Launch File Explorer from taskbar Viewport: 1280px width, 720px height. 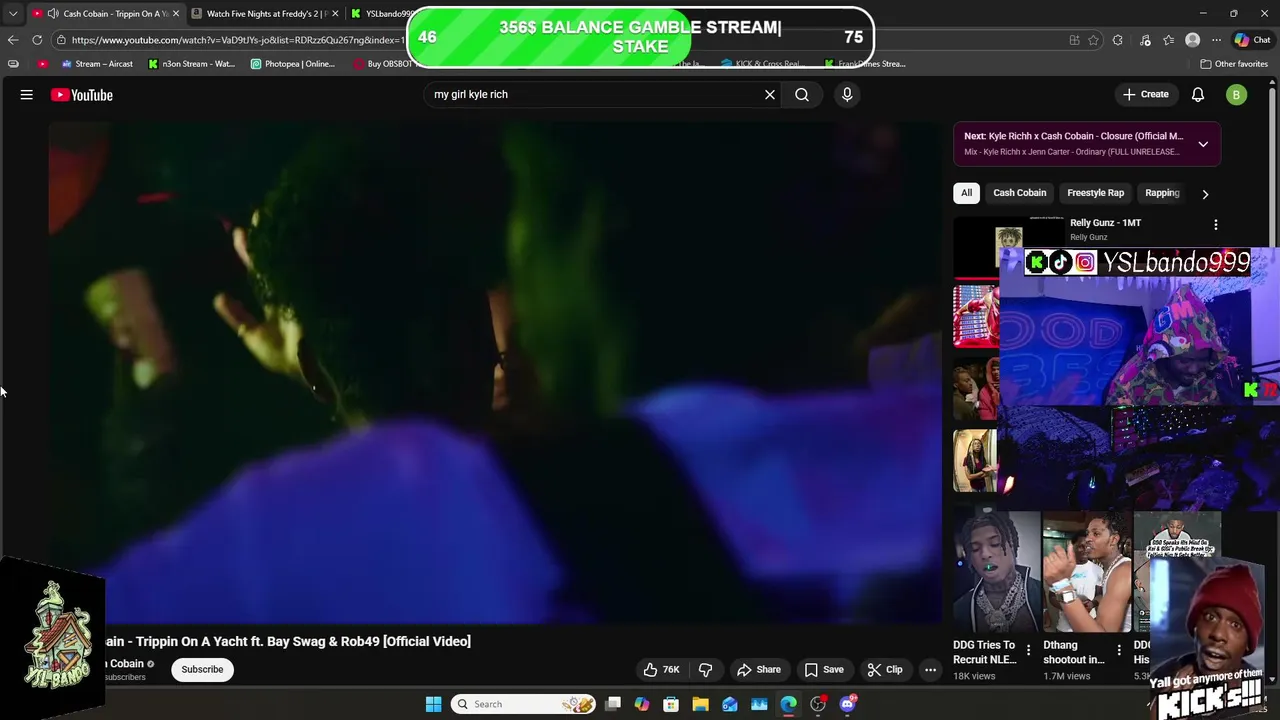pos(700,704)
